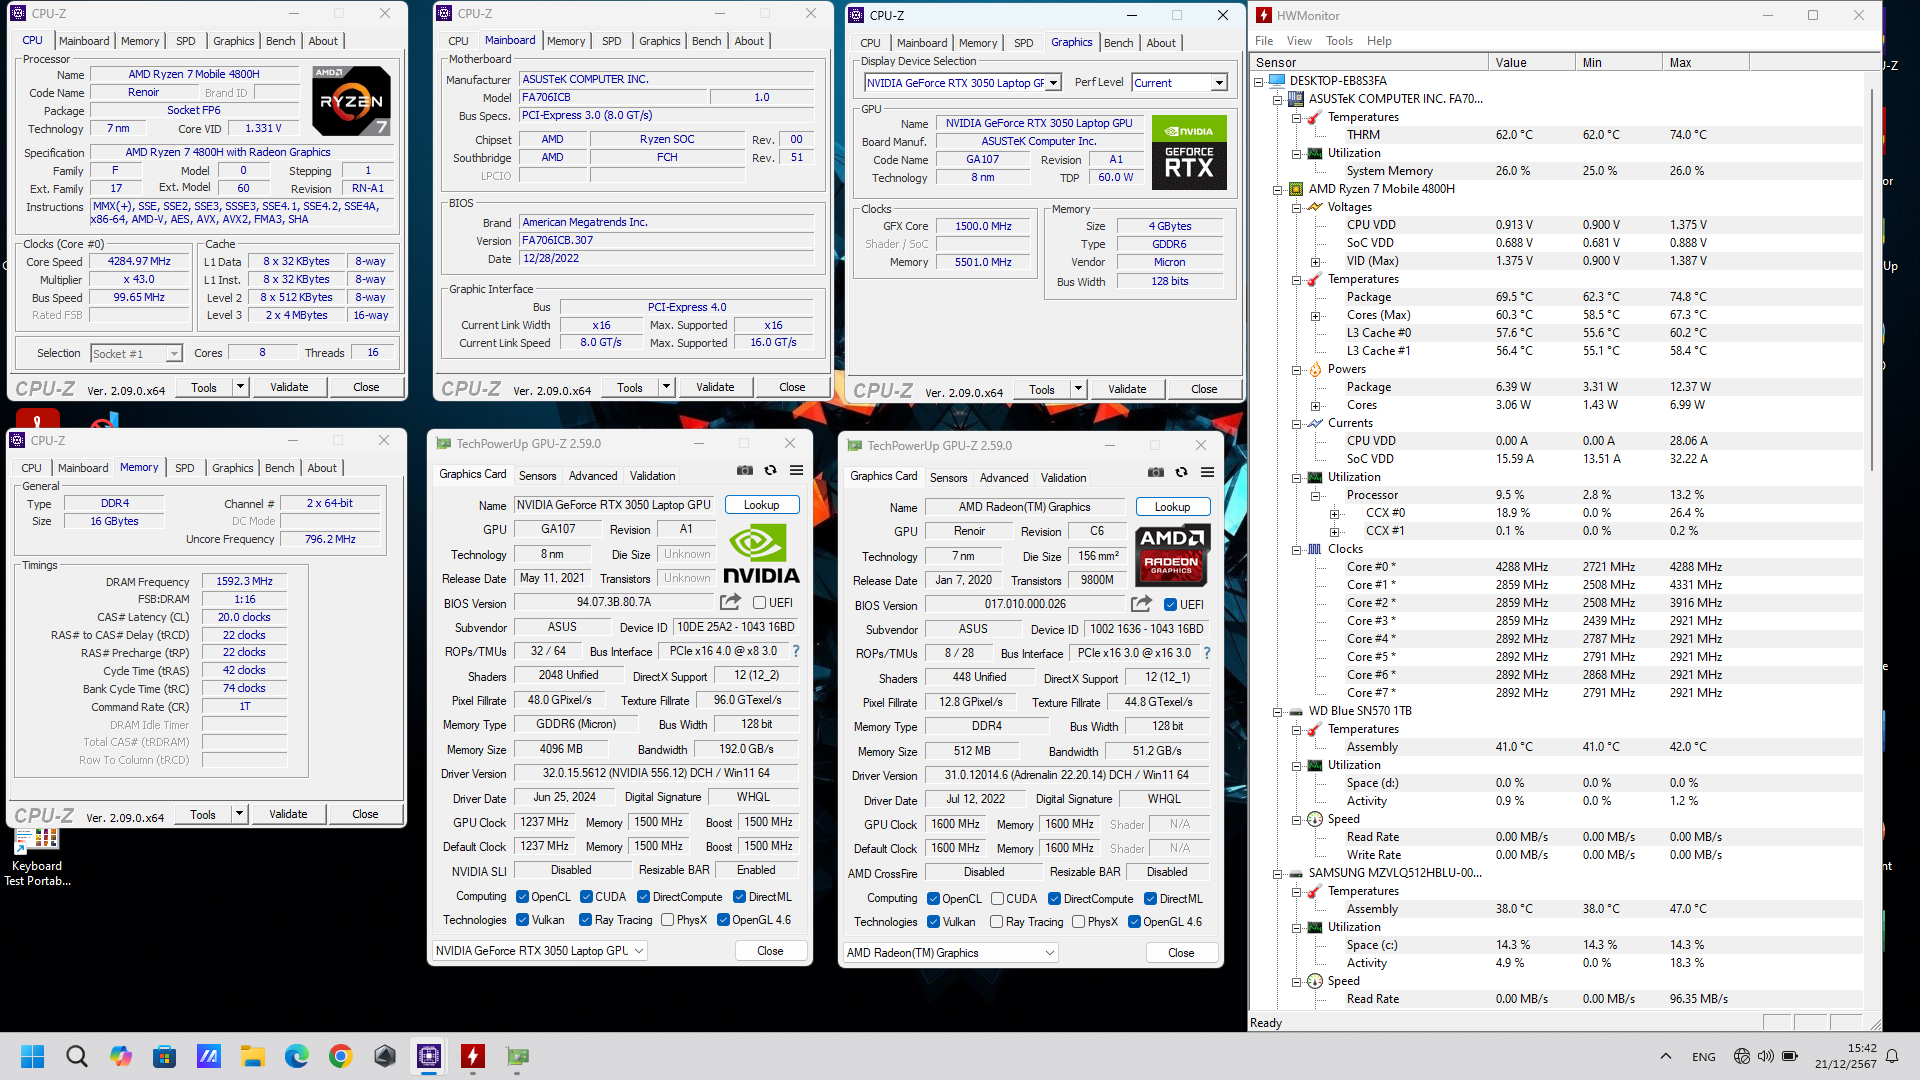Open the View menu in HWMonitor

1299,41
